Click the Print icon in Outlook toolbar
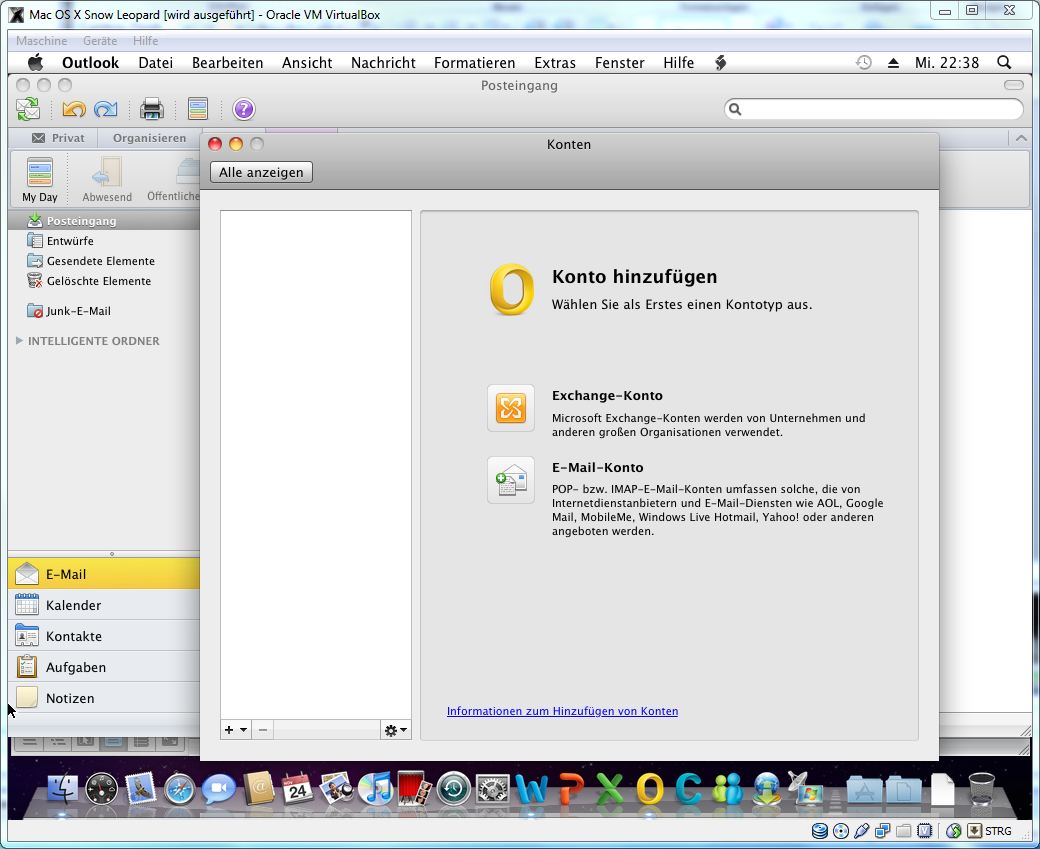The image size is (1040, 849). (152, 109)
